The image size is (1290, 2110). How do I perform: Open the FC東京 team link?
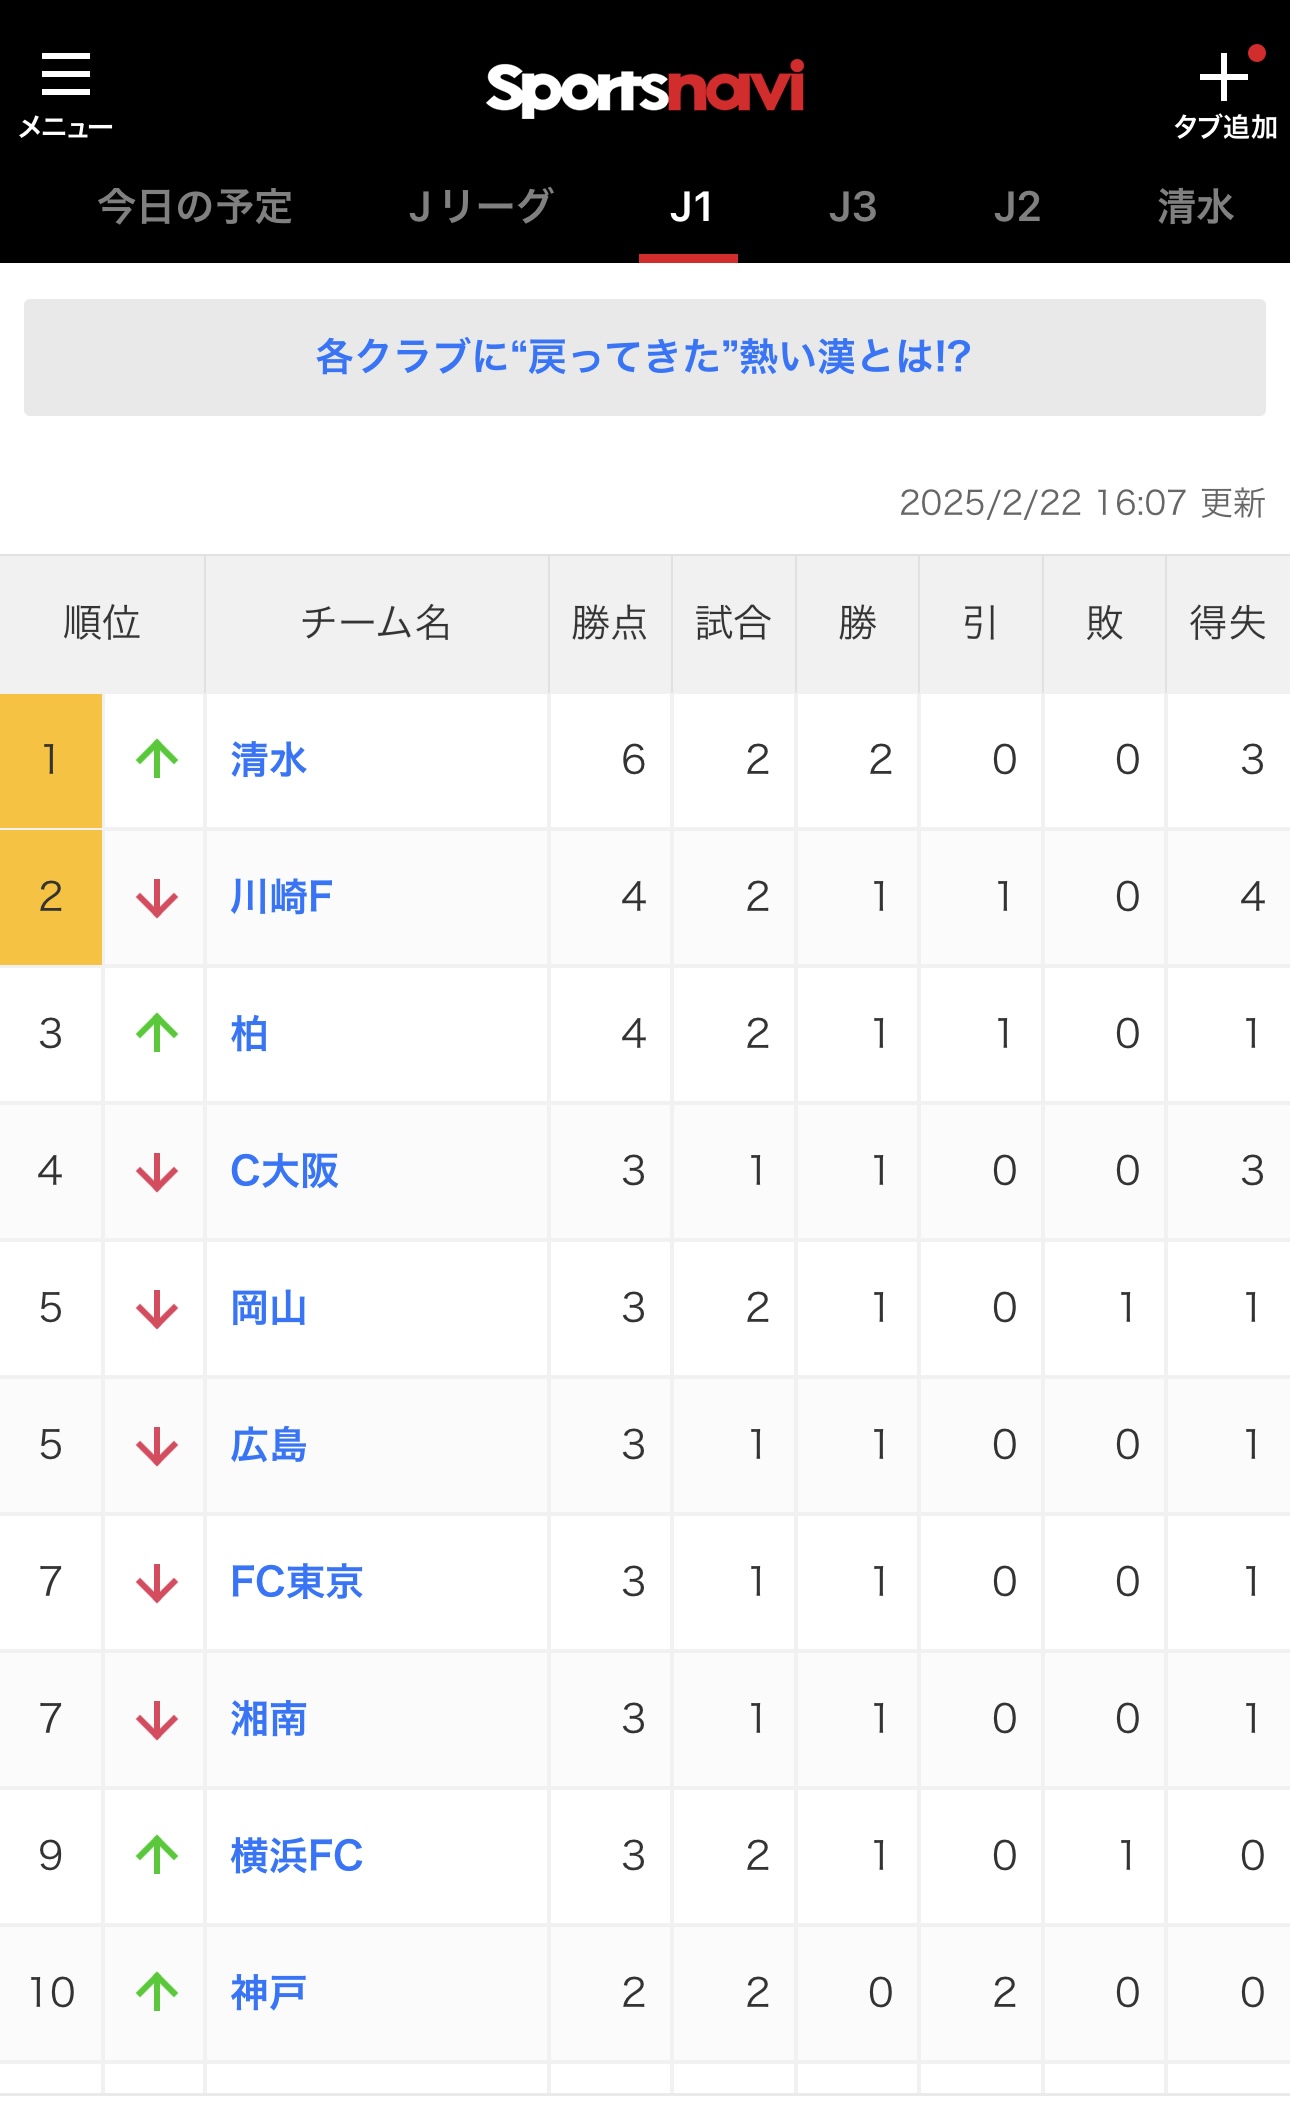[x=296, y=1582]
